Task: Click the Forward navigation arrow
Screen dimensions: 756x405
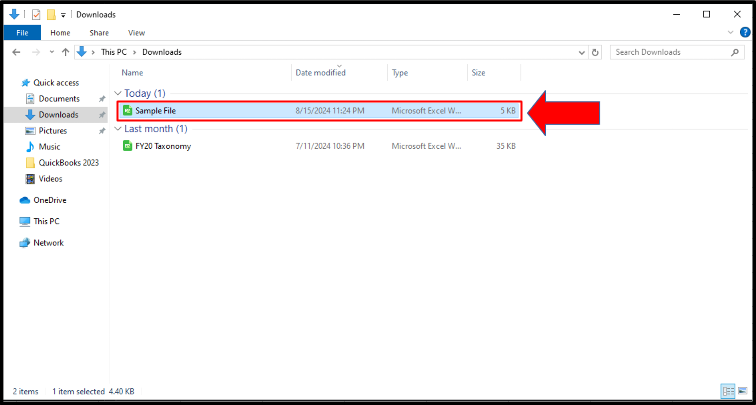Action: [36, 52]
